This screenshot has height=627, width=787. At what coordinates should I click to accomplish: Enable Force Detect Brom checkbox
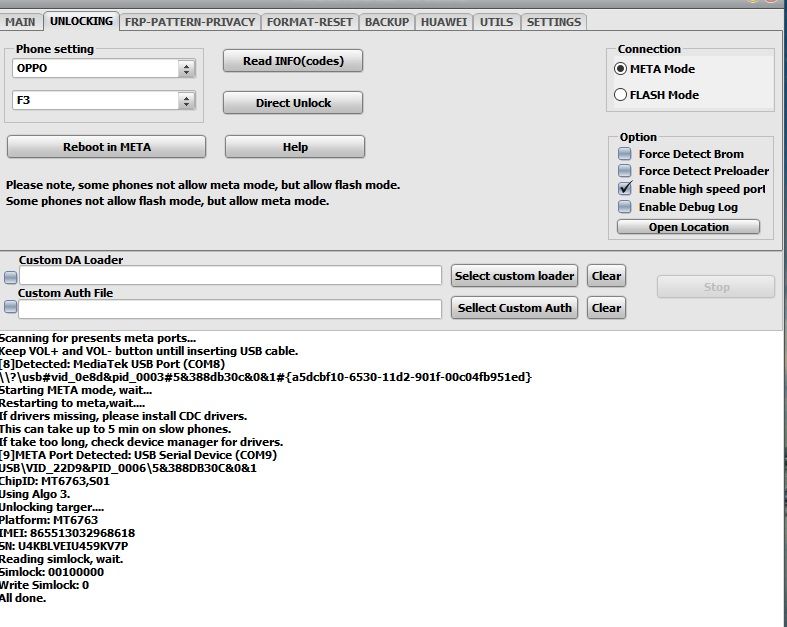(x=625, y=154)
